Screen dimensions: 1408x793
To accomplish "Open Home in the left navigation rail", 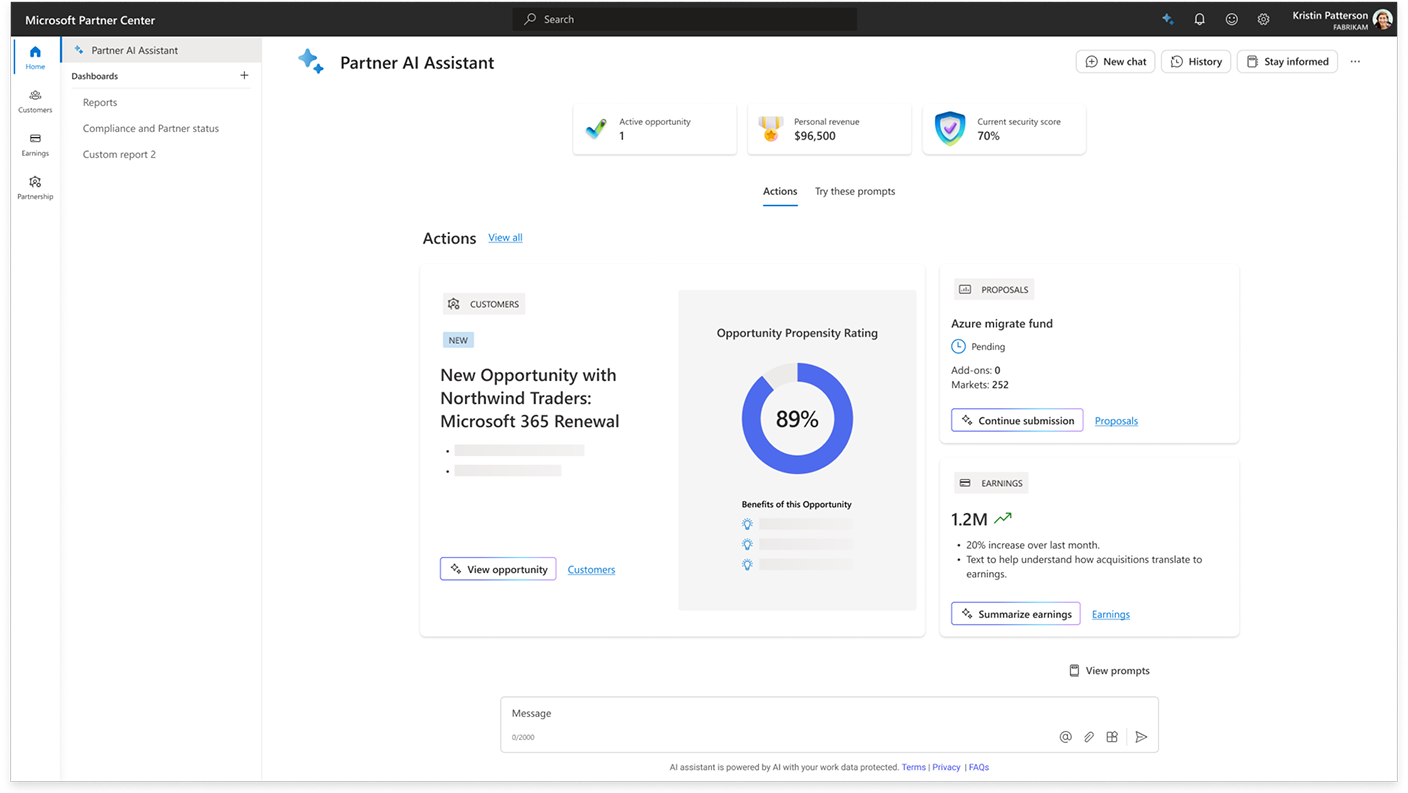I will pyautogui.click(x=35, y=57).
